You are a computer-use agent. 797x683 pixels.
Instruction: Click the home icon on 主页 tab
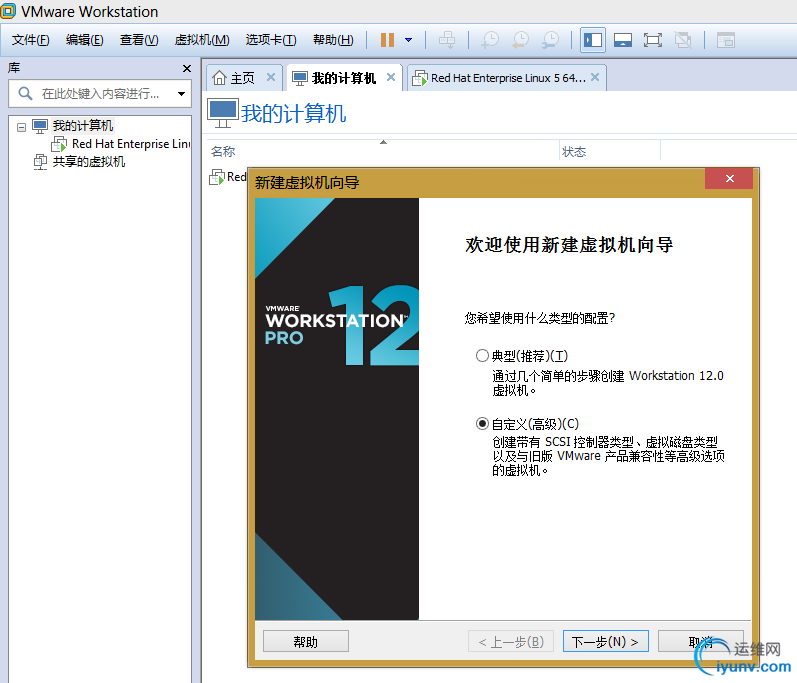coord(219,78)
